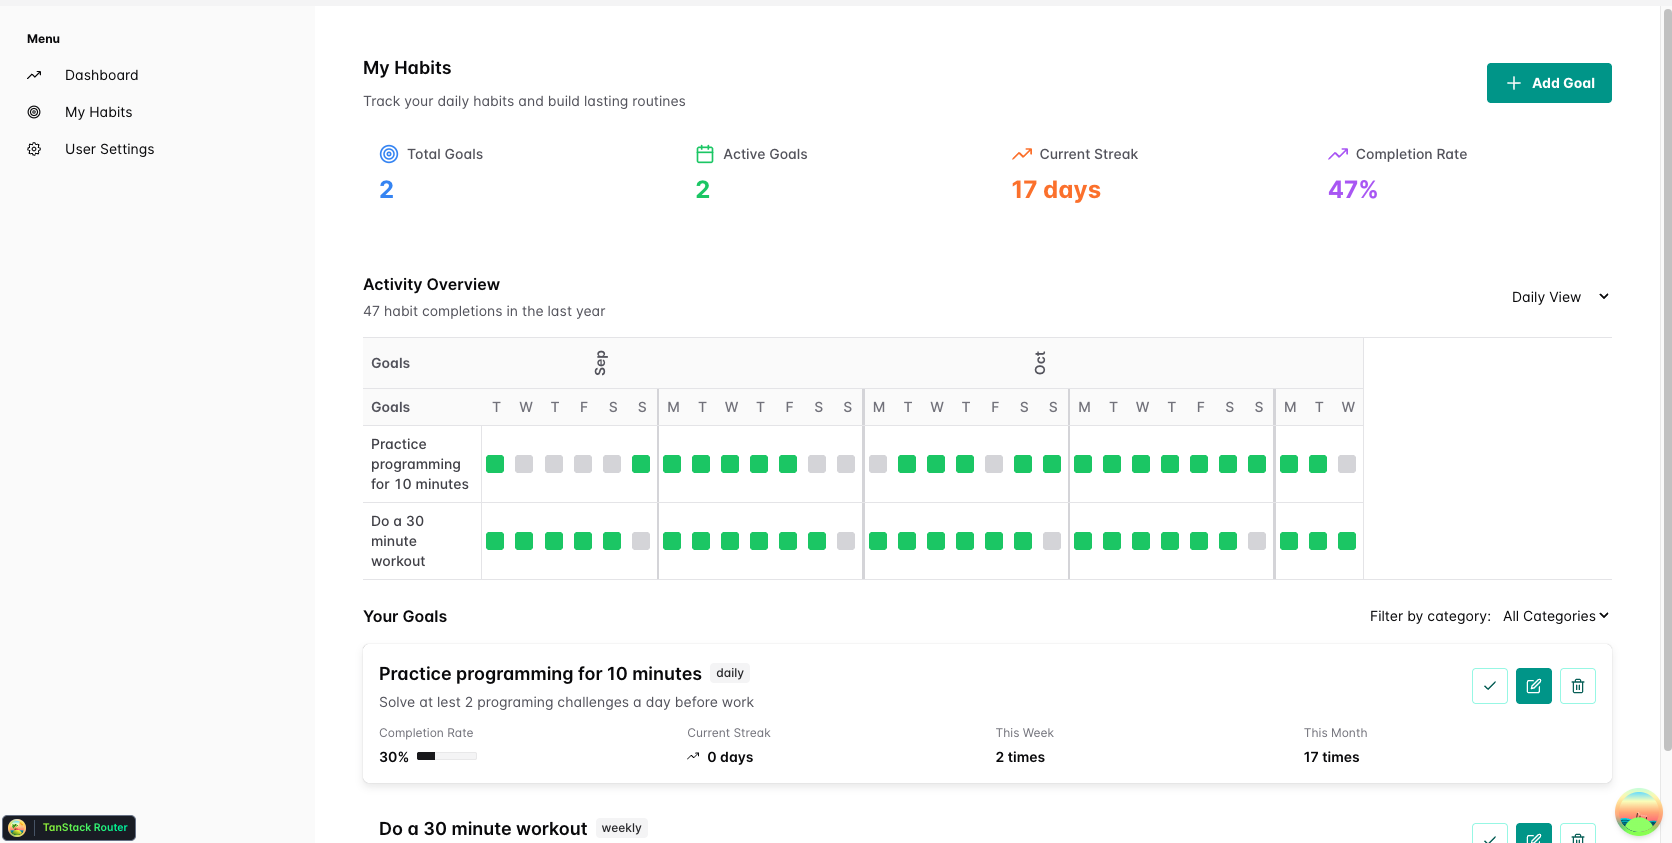Click Practice programming 30% completion progress bar

click(x=447, y=757)
